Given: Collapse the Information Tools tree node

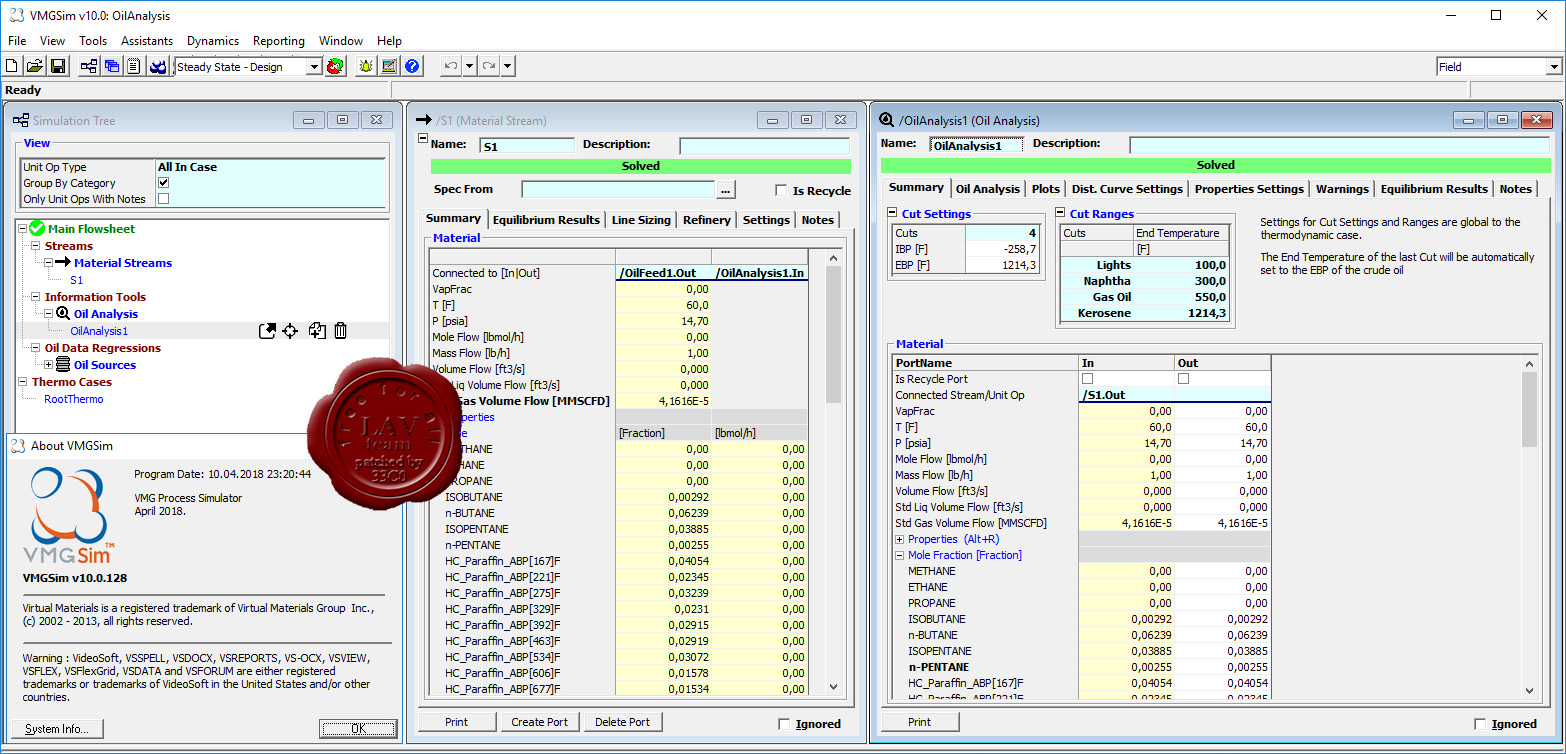Looking at the screenshot, I should 36,297.
